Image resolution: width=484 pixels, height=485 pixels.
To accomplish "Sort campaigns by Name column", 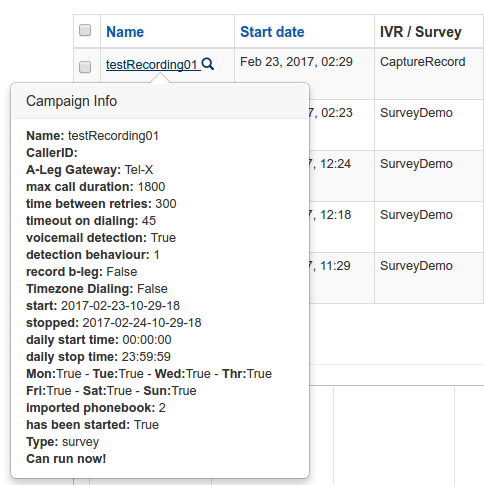I will pos(125,32).
